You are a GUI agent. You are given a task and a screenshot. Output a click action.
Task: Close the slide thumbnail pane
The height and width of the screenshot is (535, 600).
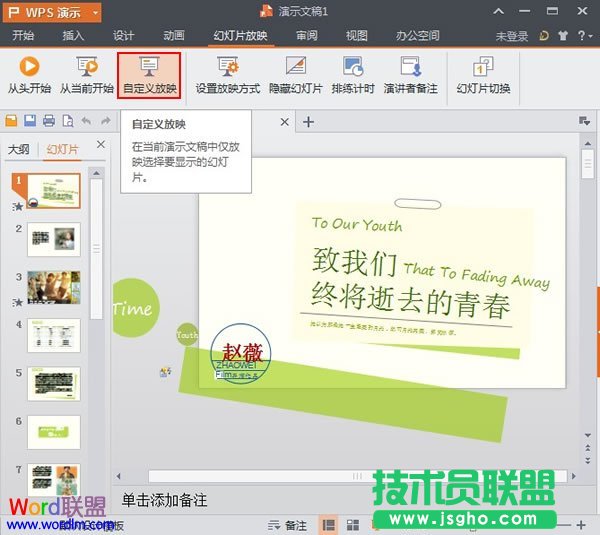click(x=101, y=144)
